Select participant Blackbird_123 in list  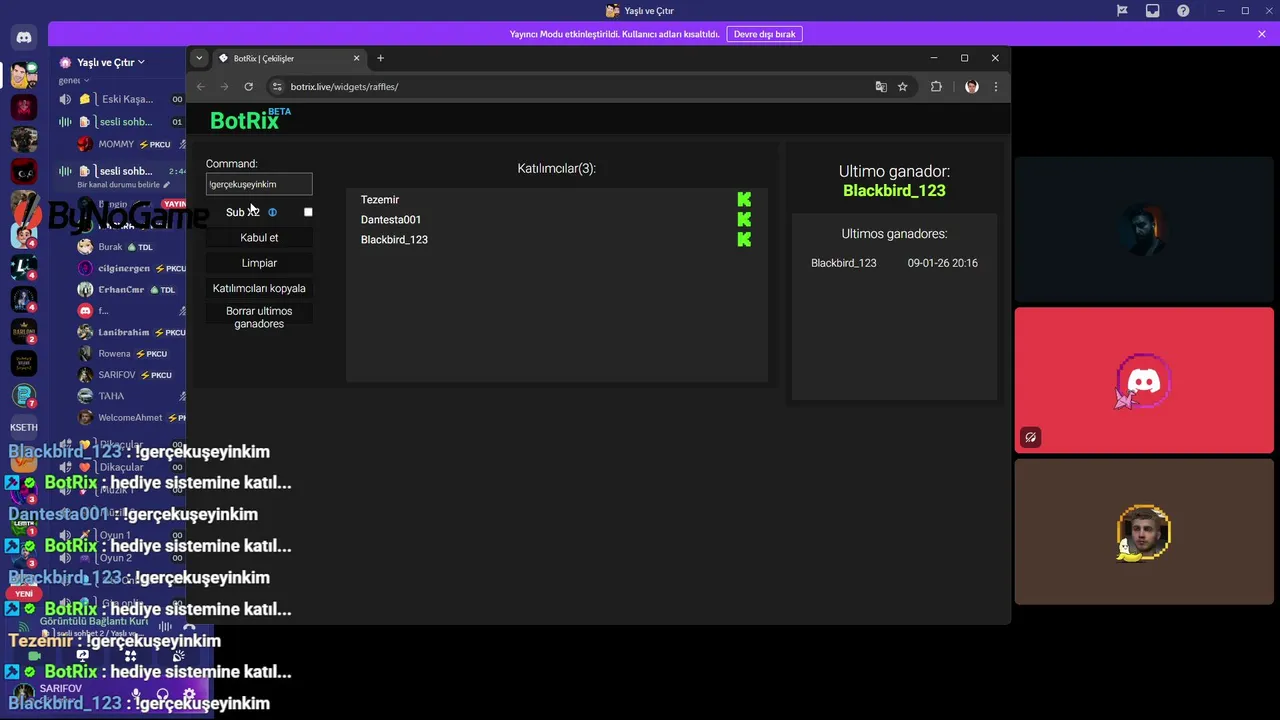pos(394,240)
